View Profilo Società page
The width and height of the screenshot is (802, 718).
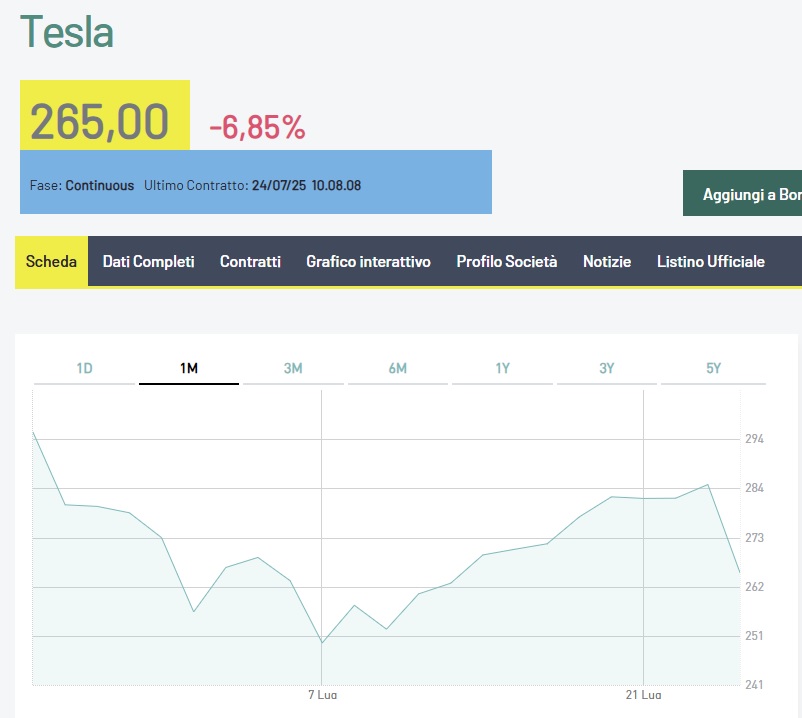pyautogui.click(x=506, y=261)
